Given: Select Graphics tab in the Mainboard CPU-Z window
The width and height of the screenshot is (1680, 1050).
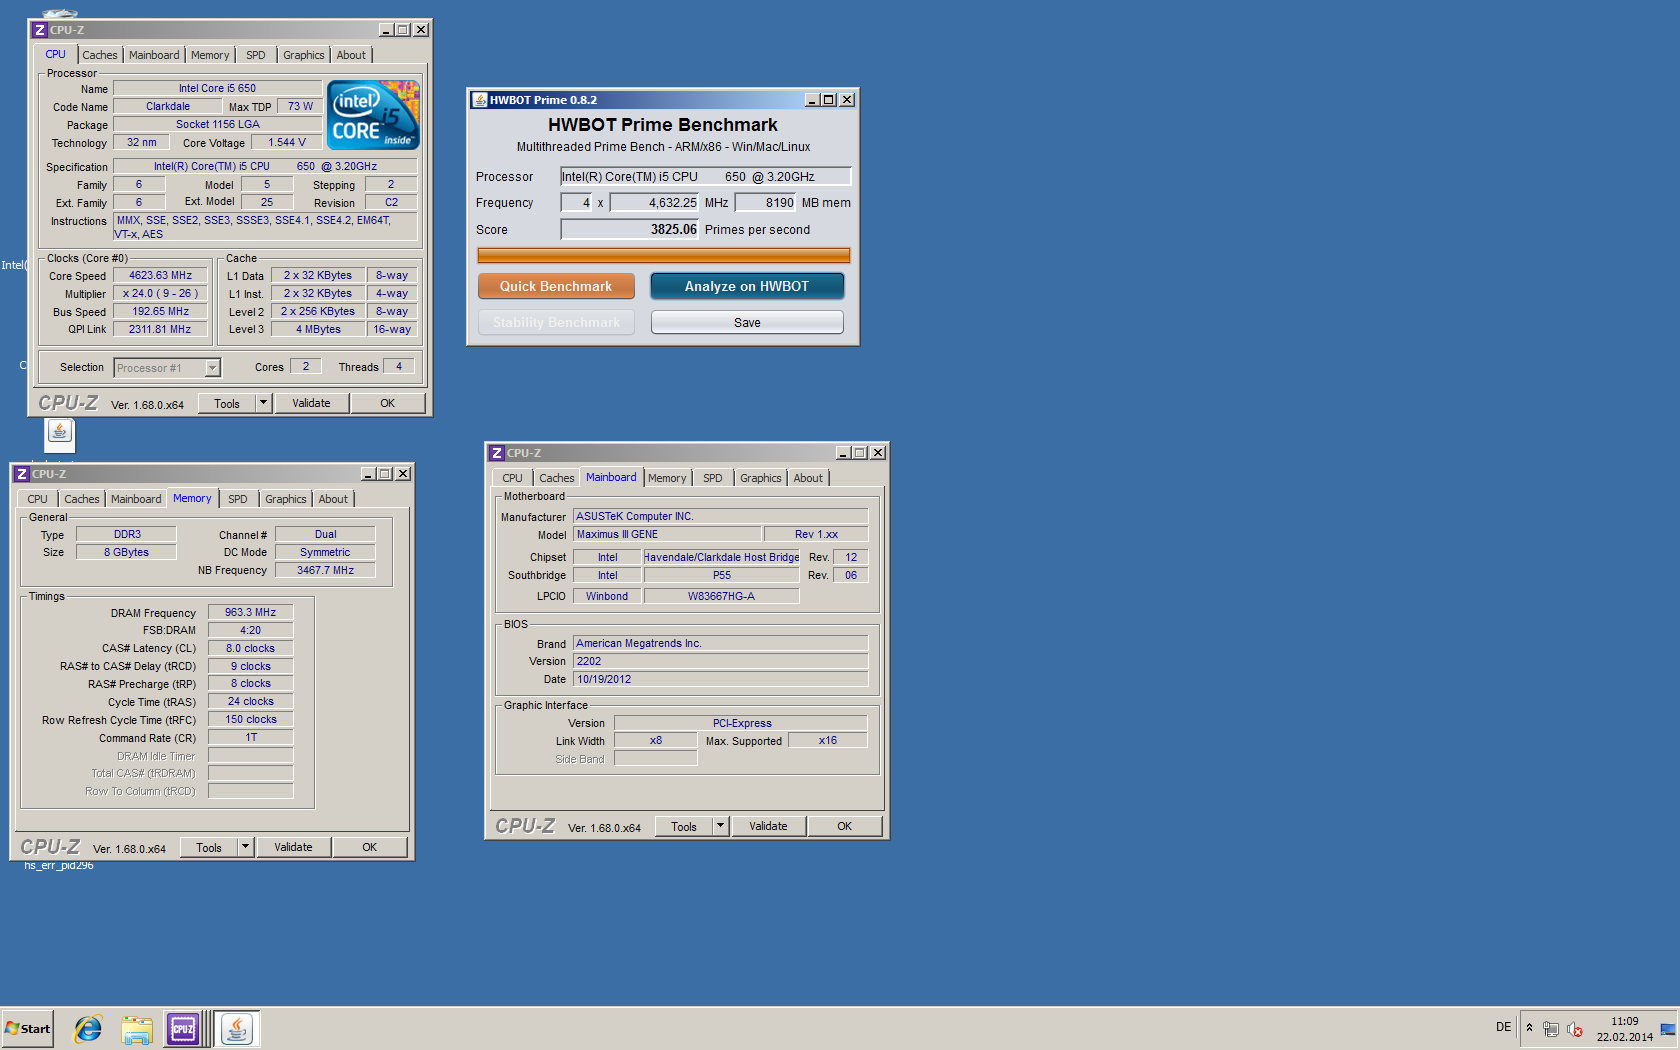Looking at the screenshot, I should (761, 478).
